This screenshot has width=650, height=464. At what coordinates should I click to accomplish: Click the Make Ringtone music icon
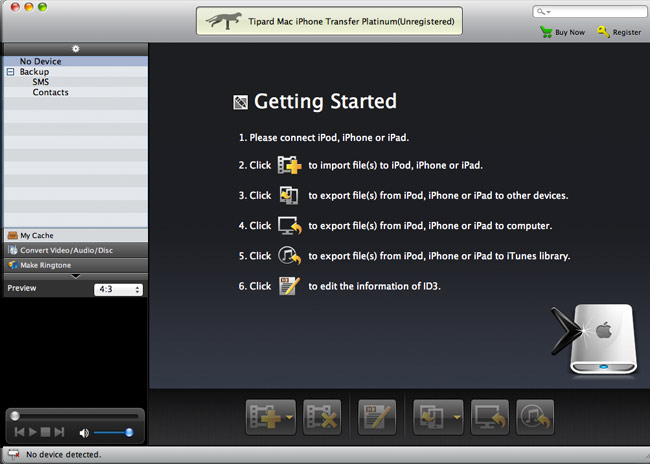coord(13,265)
